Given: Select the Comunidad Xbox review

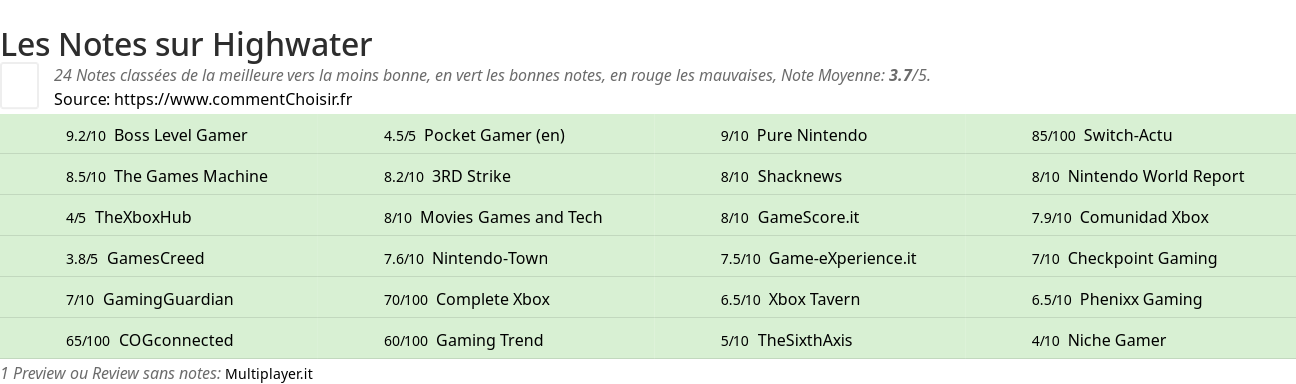Looking at the screenshot, I should pos(1144,217).
